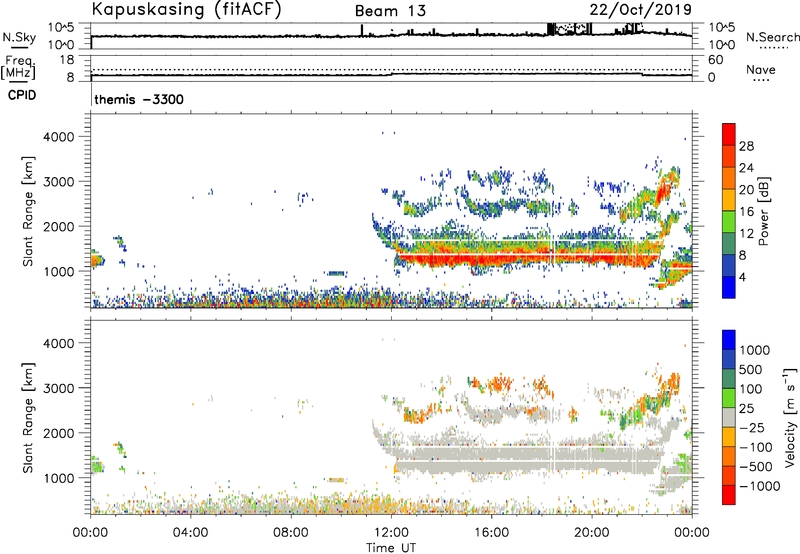Click the '16' power colorbar tick
Image resolution: width=800 pixels, height=554 pixels.
[746, 212]
